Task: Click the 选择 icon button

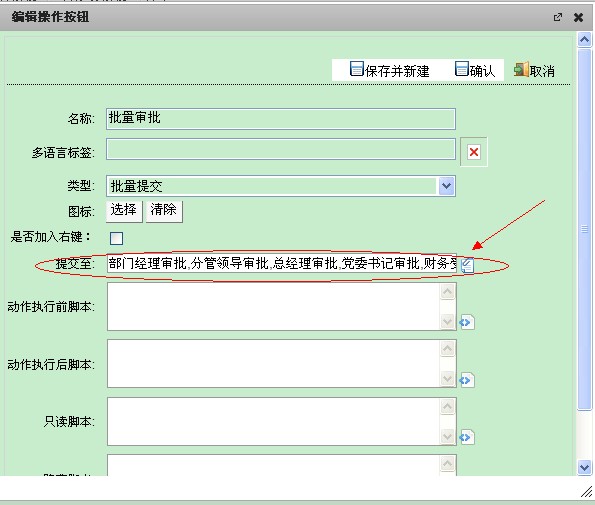Action: pos(124,210)
